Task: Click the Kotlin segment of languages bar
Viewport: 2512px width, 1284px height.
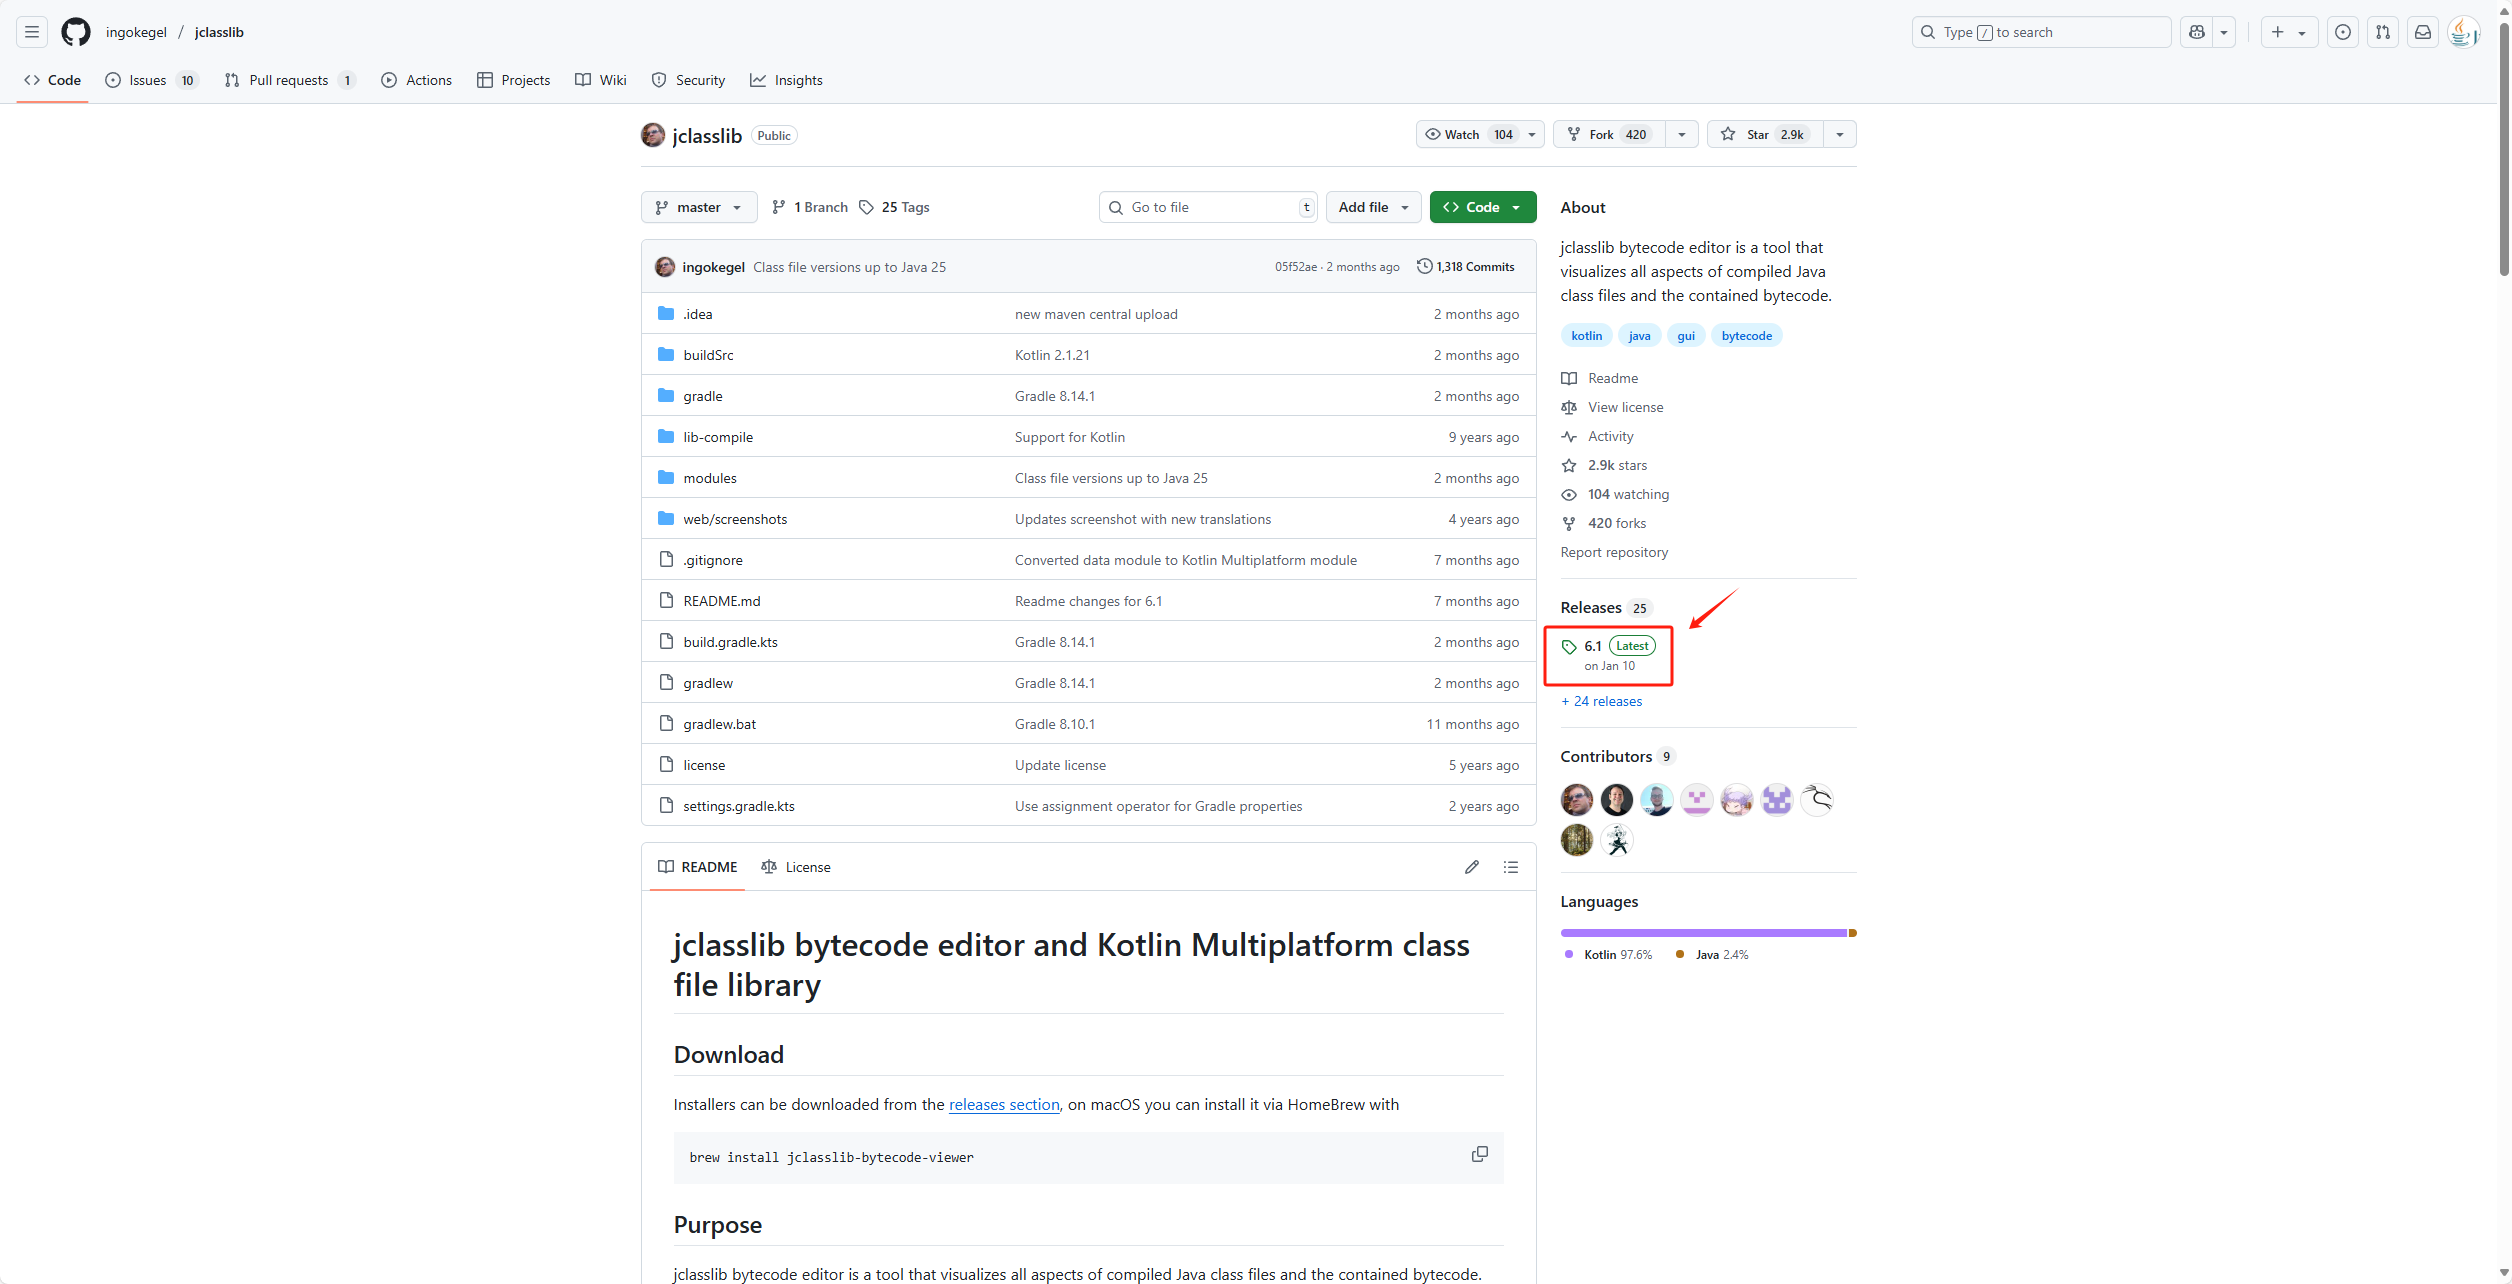Action: click(1704, 933)
